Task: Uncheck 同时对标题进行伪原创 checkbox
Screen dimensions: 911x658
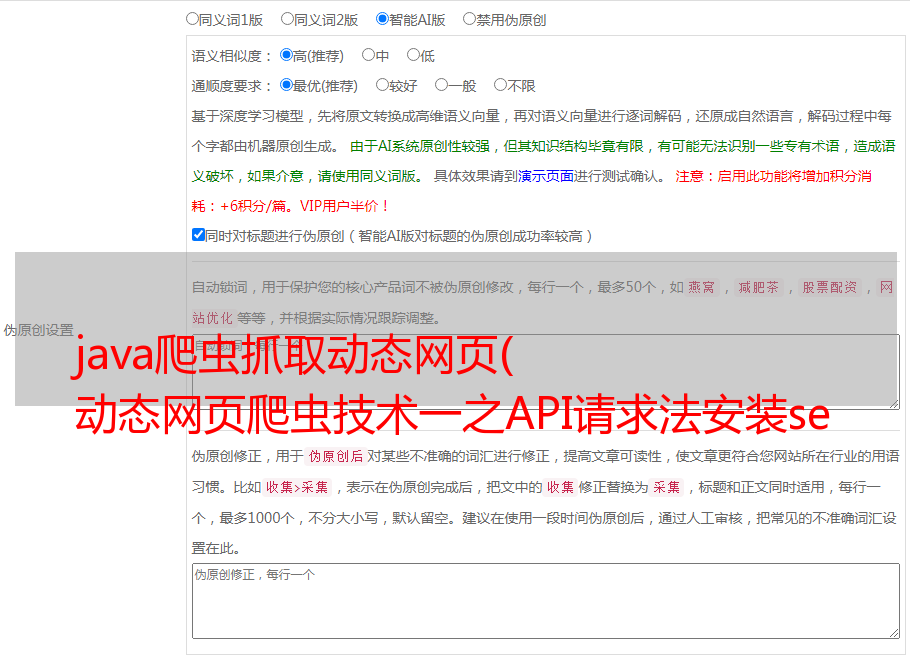Action: (198, 235)
